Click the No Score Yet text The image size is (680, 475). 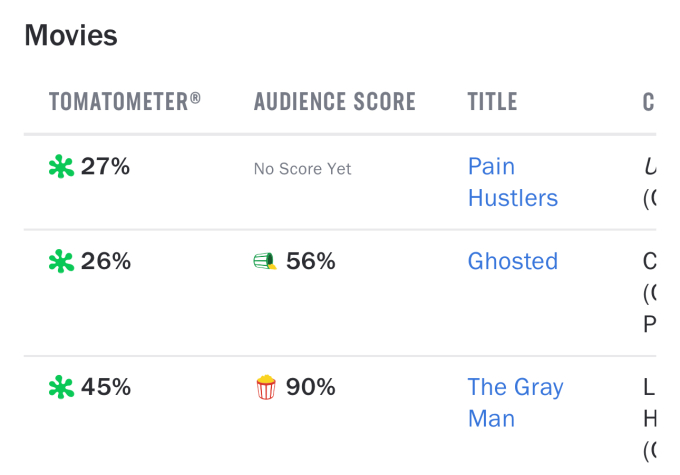302,169
